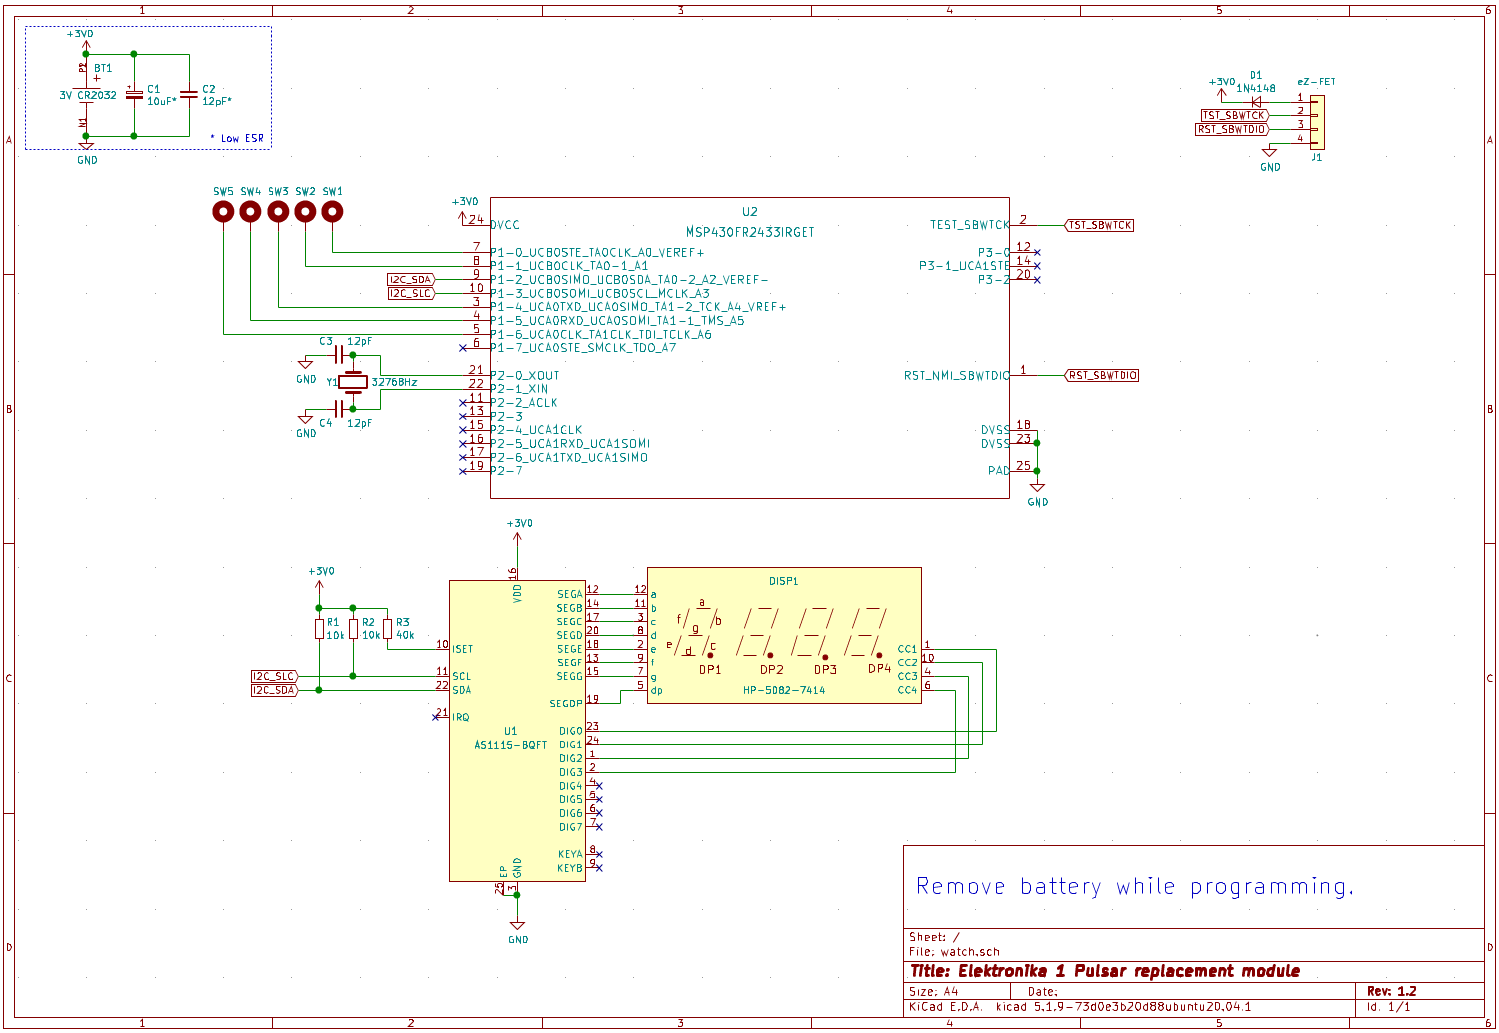Select the 'Remove battery while programming.' note
The width and height of the screenshot is (1499, 1033).
[1135, 887]
